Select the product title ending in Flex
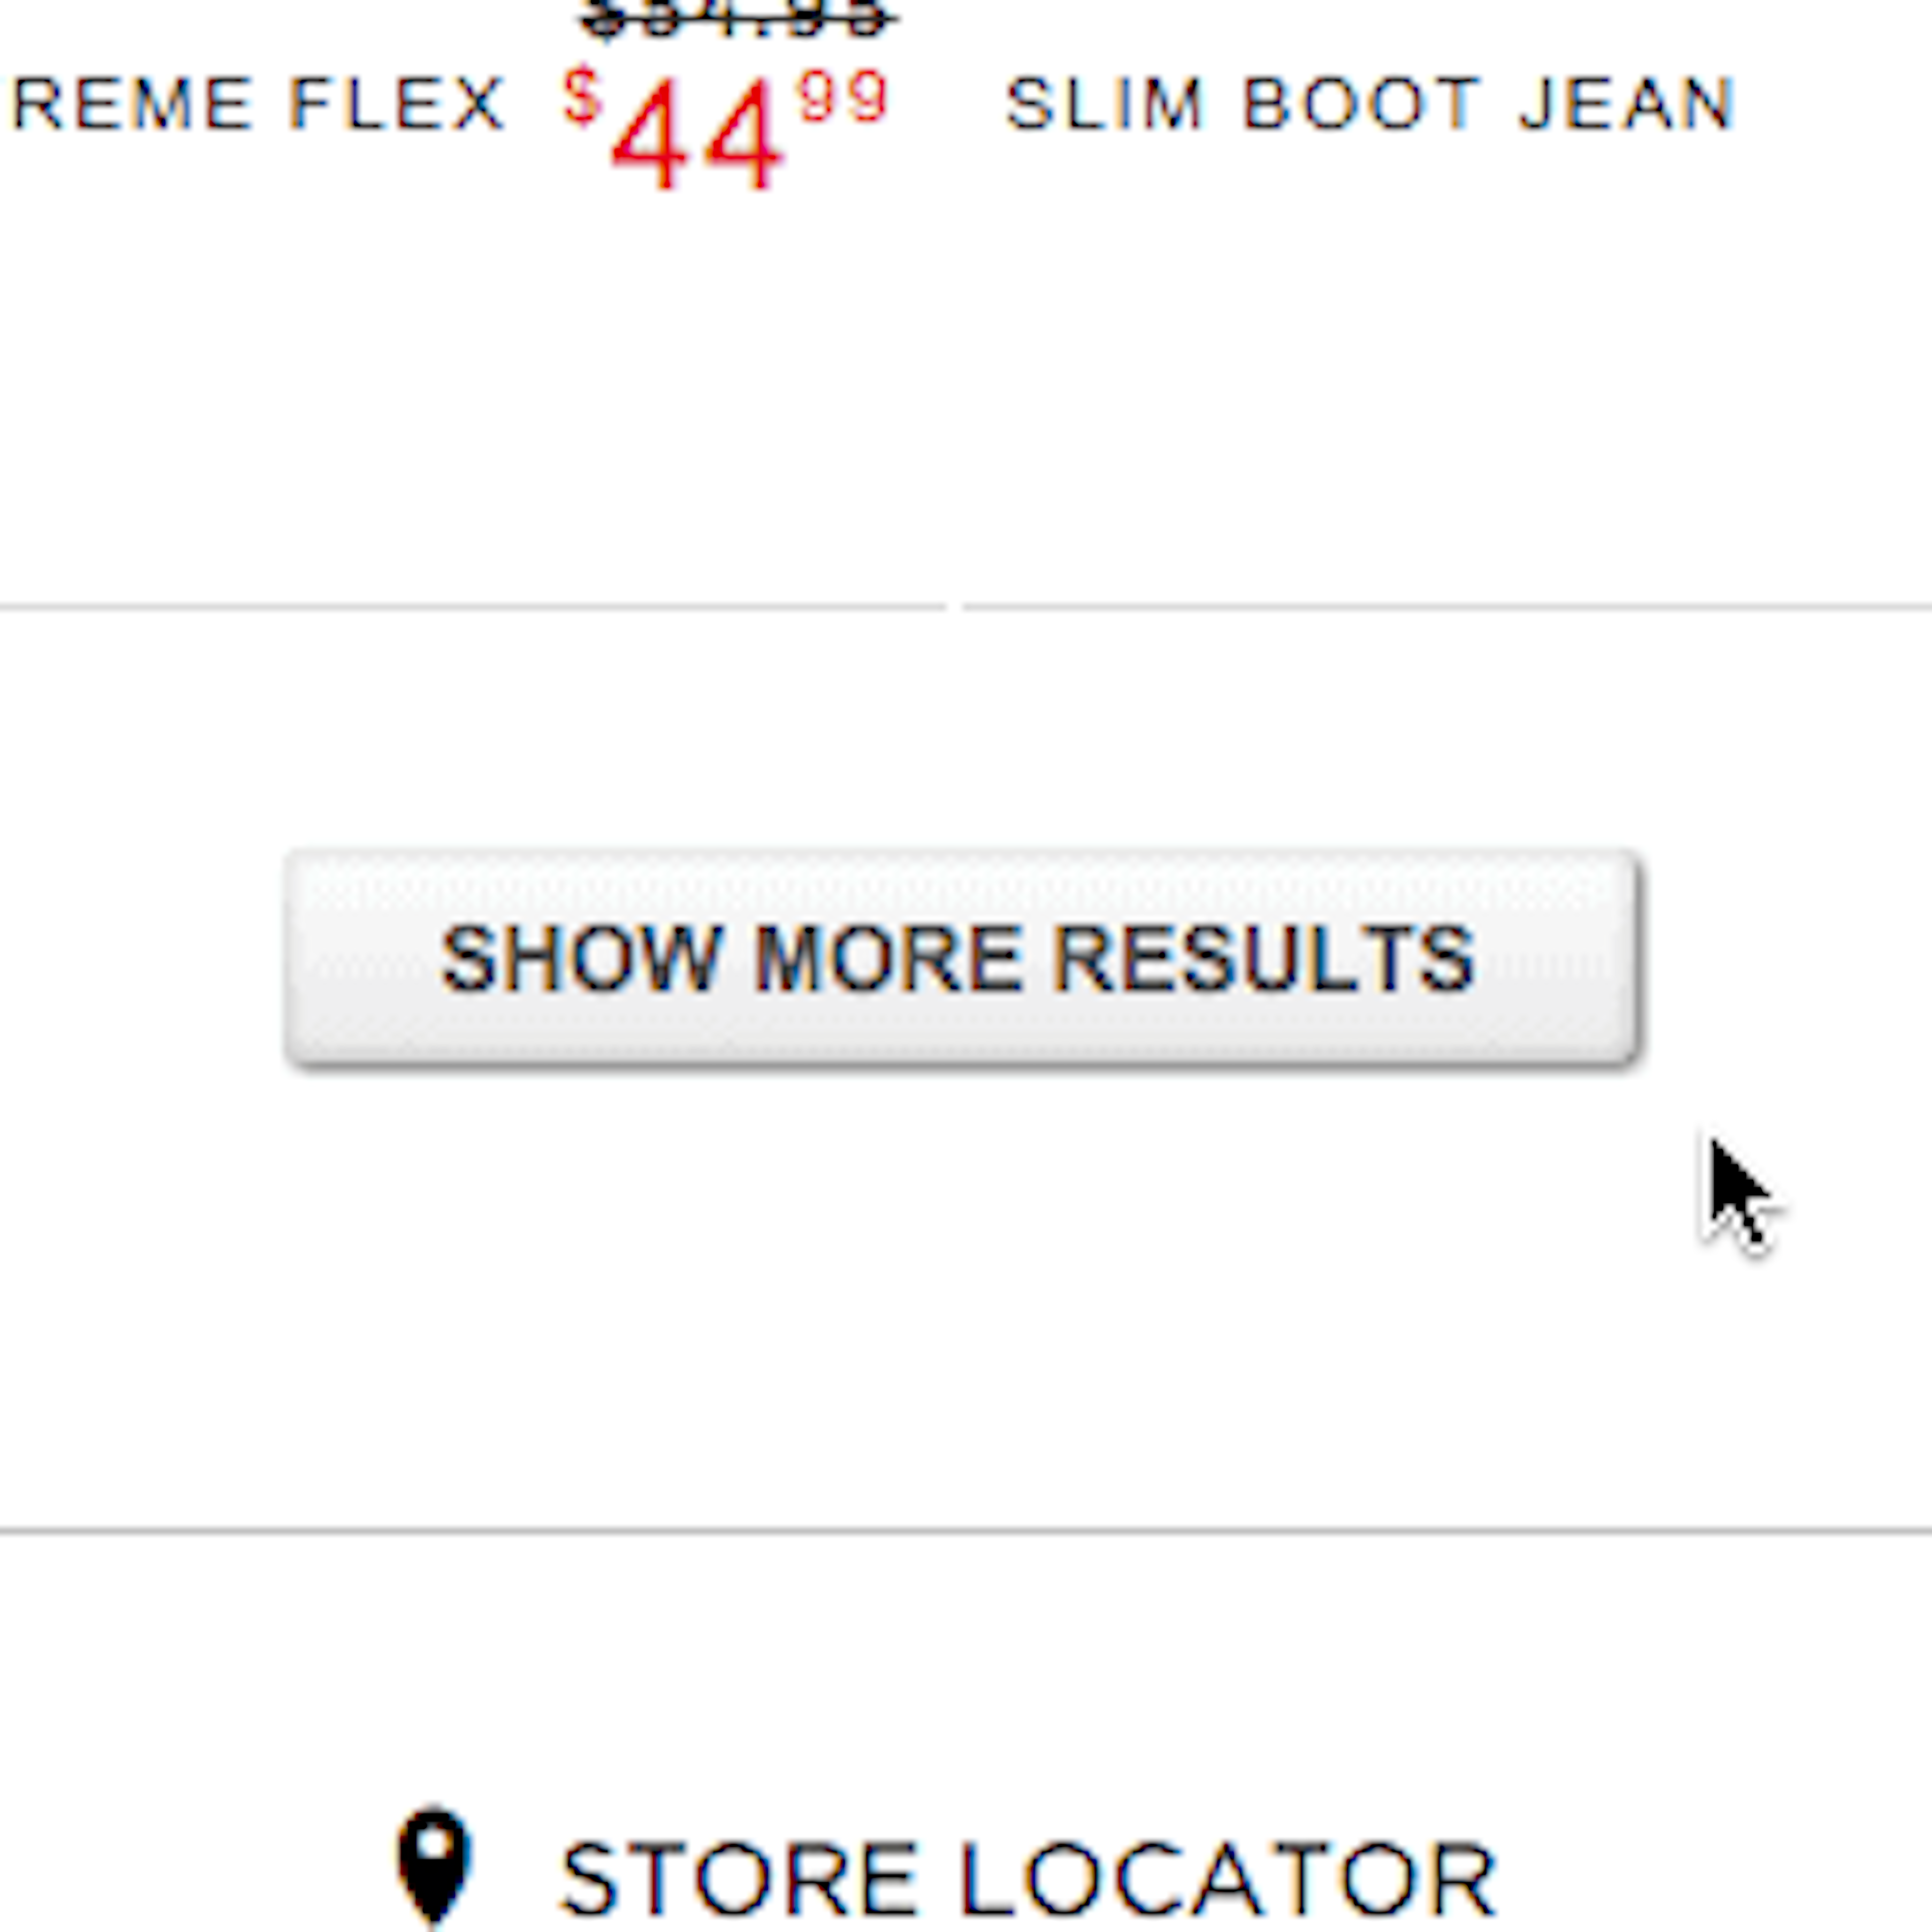The height and width of the screenshot is (1932, 1932). [258, 104]
